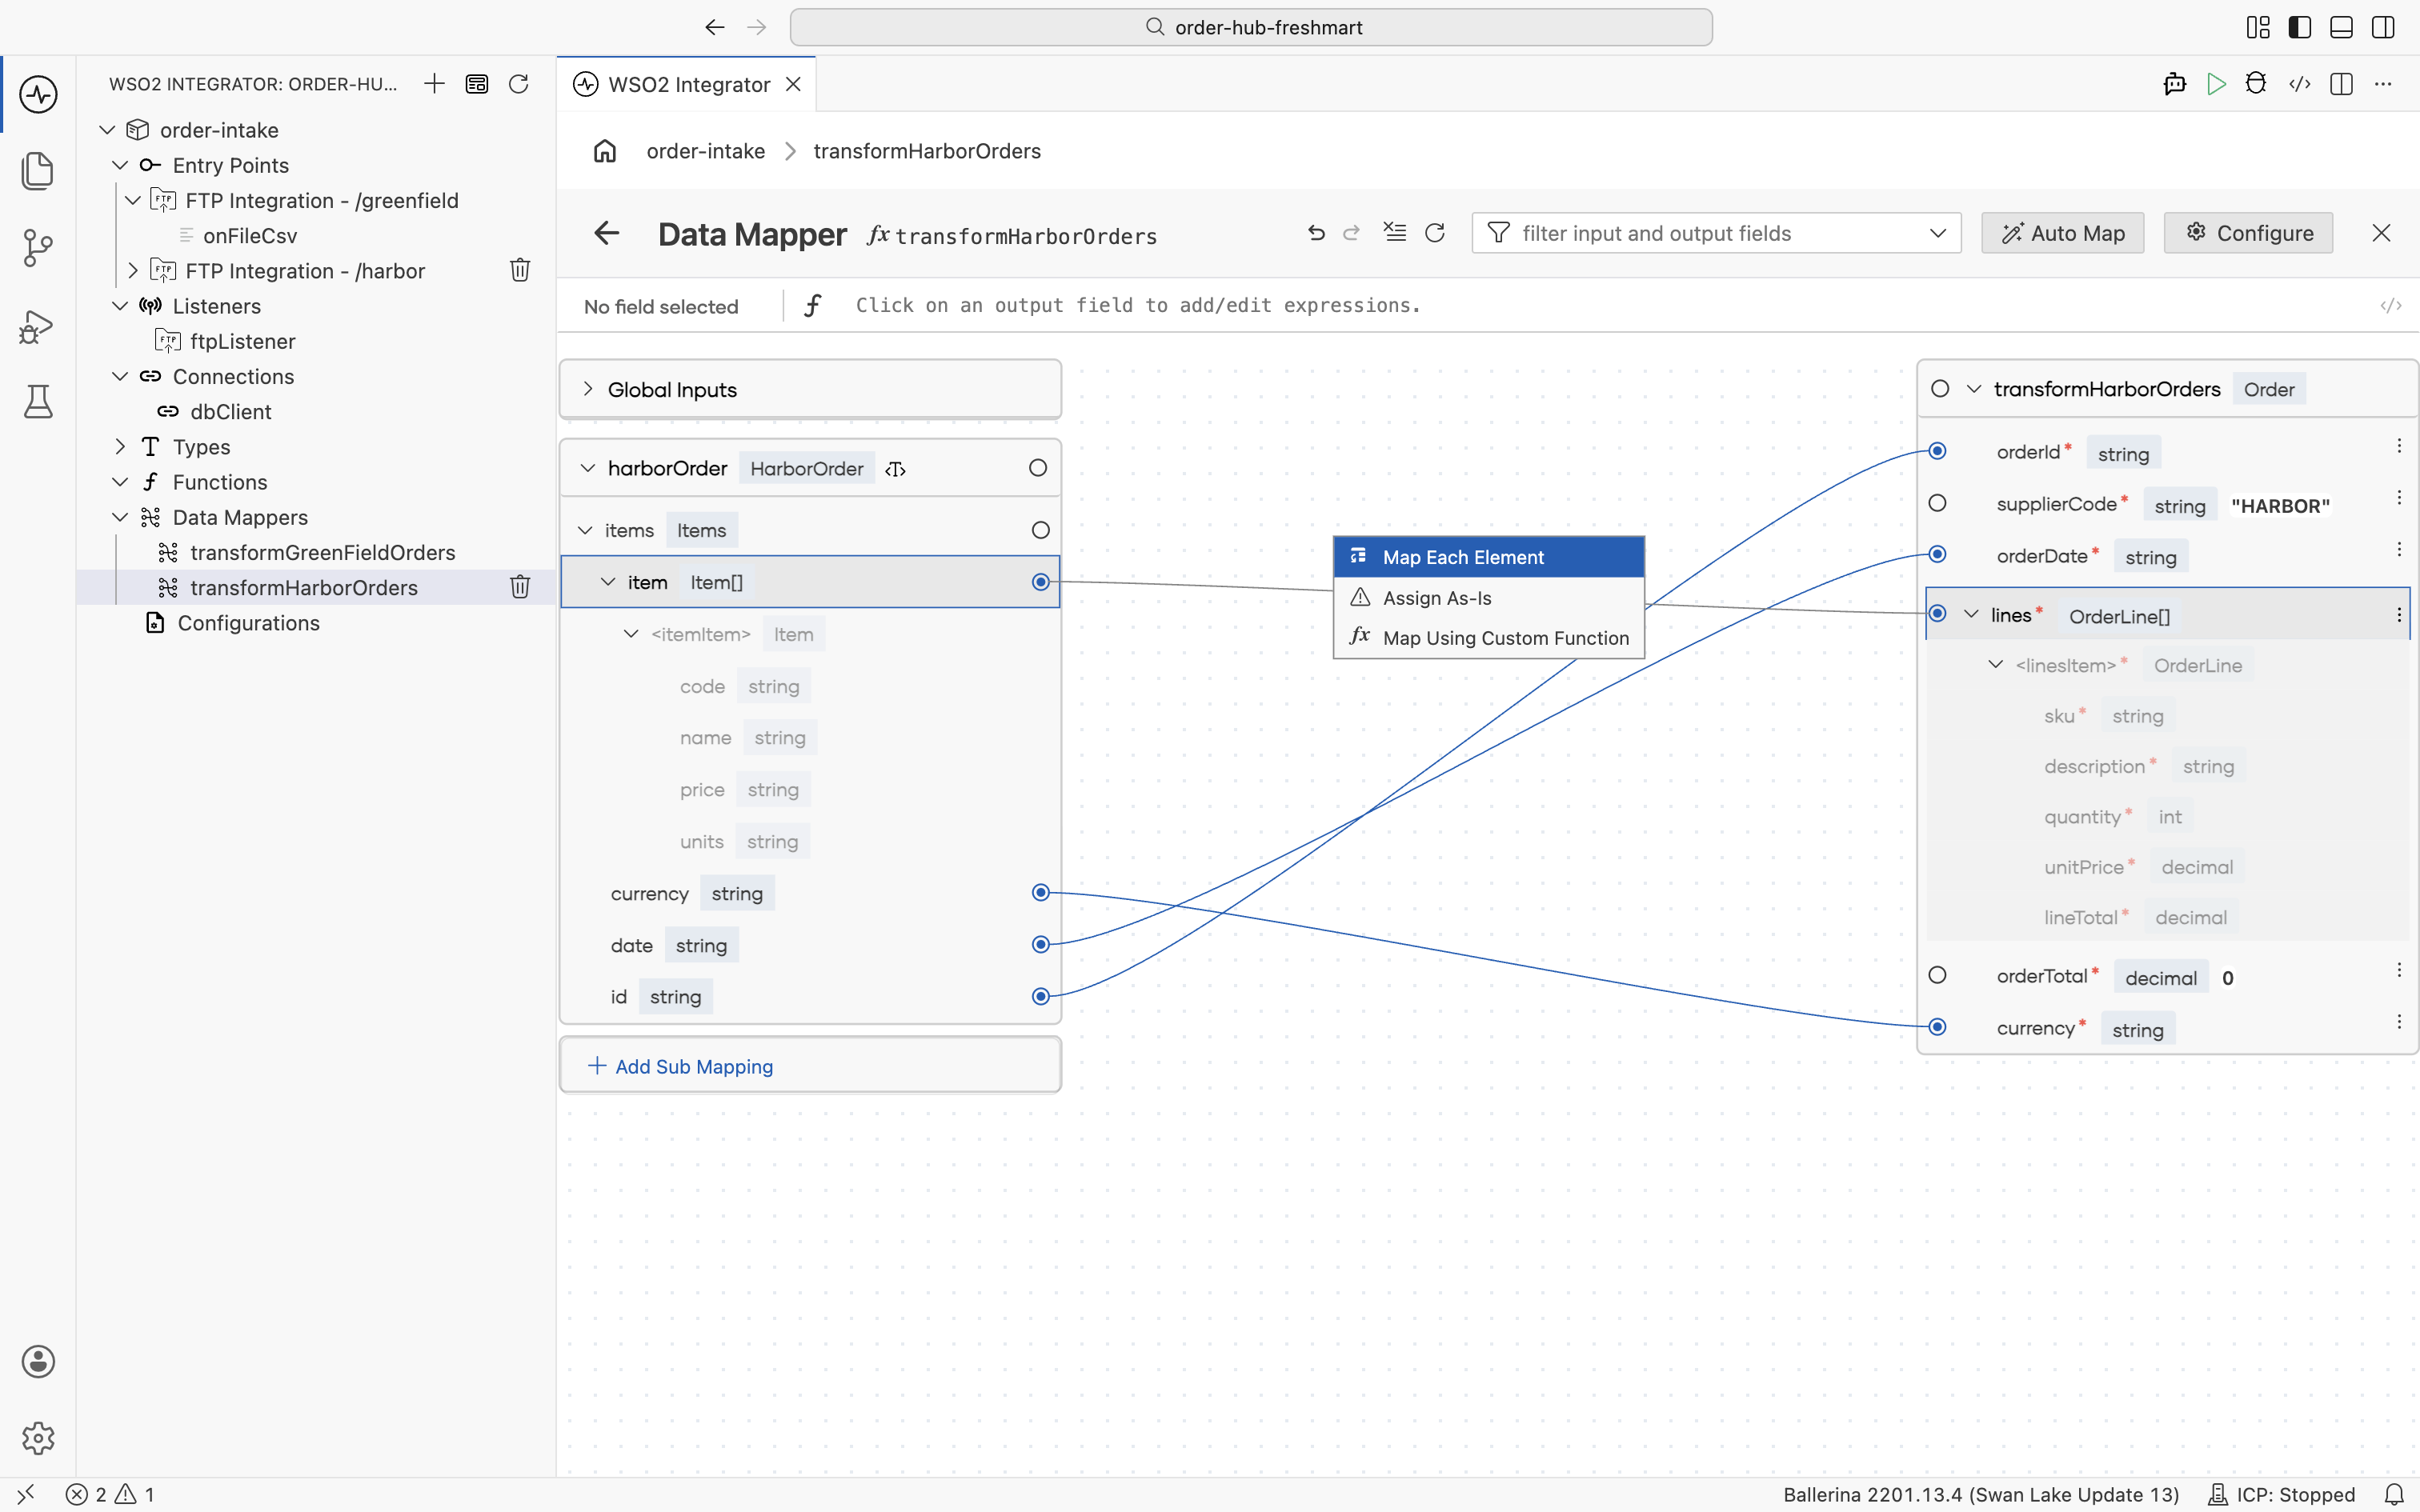Expand Global Inputs section
This screenshot has height=1512, width=2420.
click(588, 389)
